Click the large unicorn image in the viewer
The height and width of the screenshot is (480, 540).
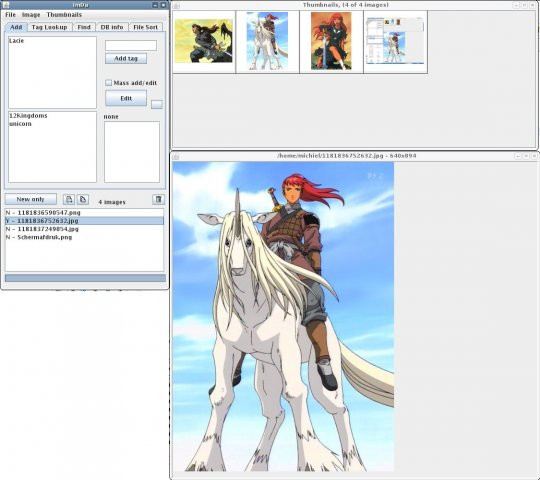point(283,316)
